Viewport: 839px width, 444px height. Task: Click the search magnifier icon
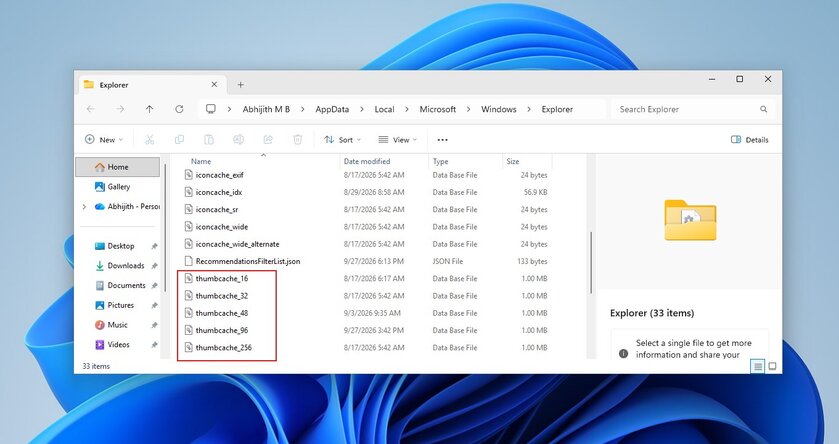pyautogui.click(x=764, y=109)
